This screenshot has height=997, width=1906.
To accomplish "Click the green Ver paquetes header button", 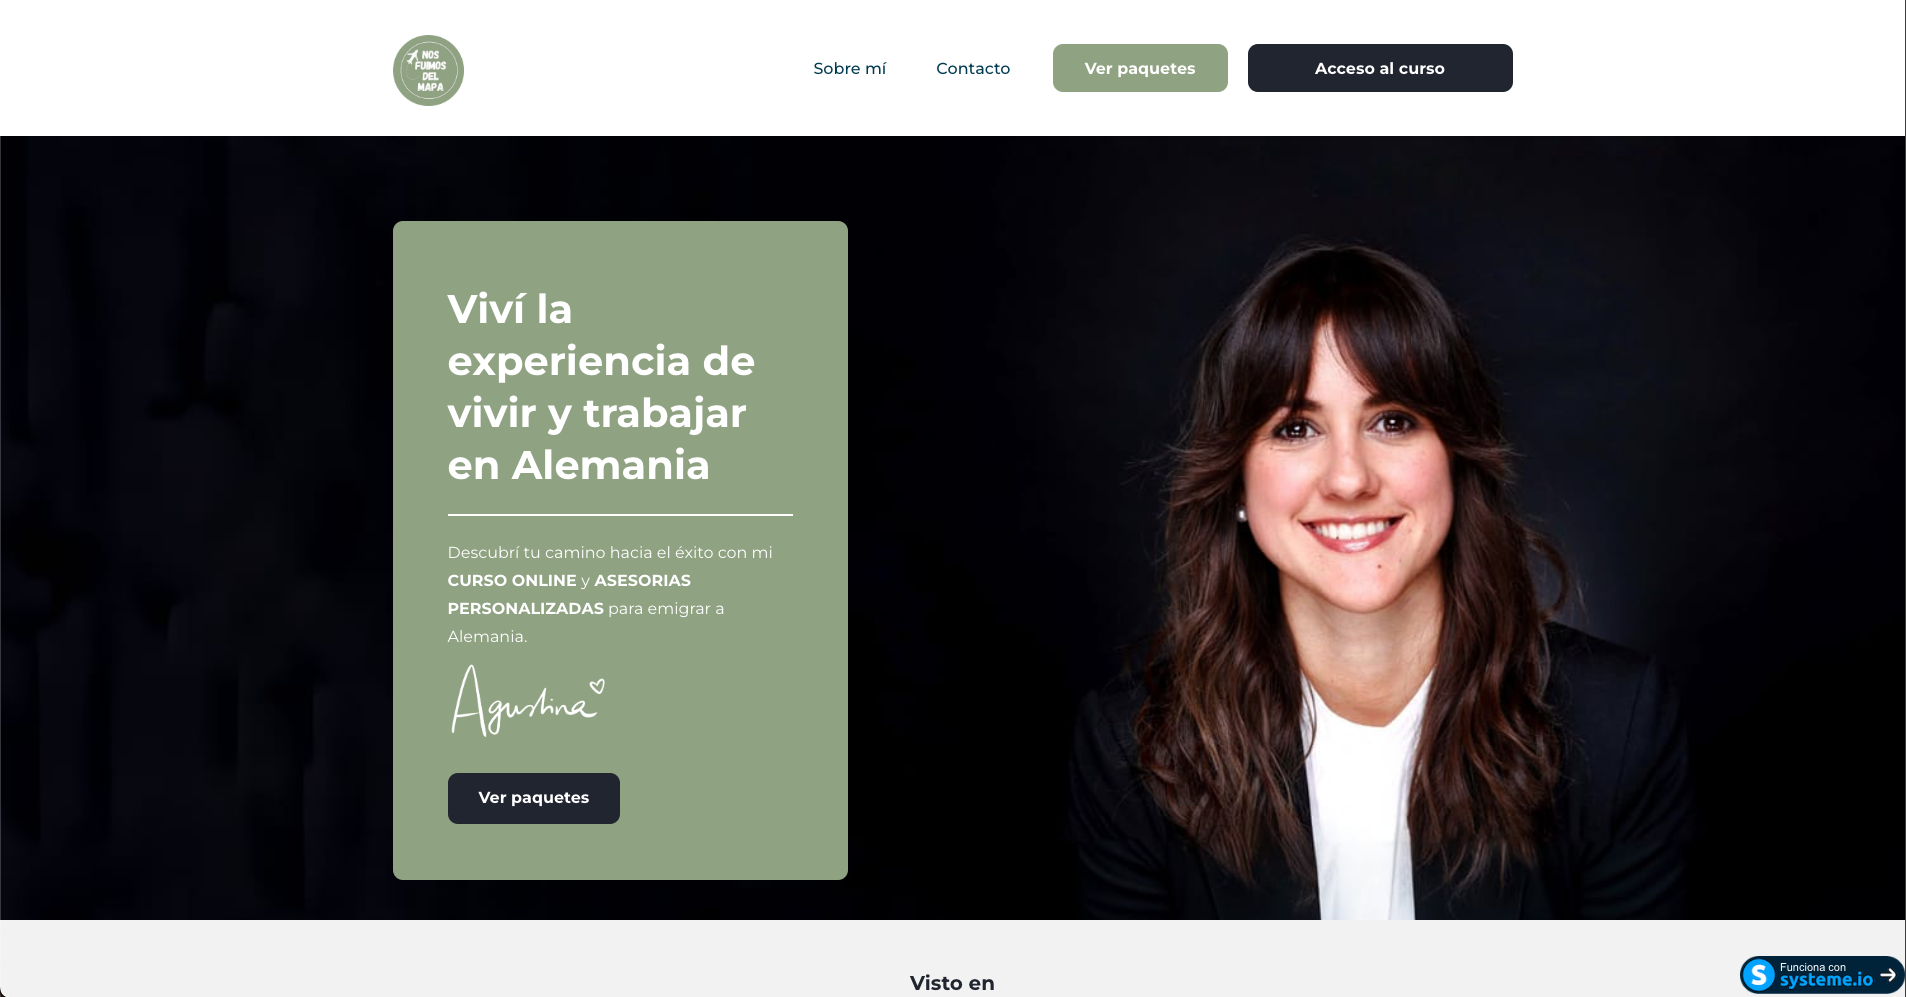I will [x=1140, y=68].
